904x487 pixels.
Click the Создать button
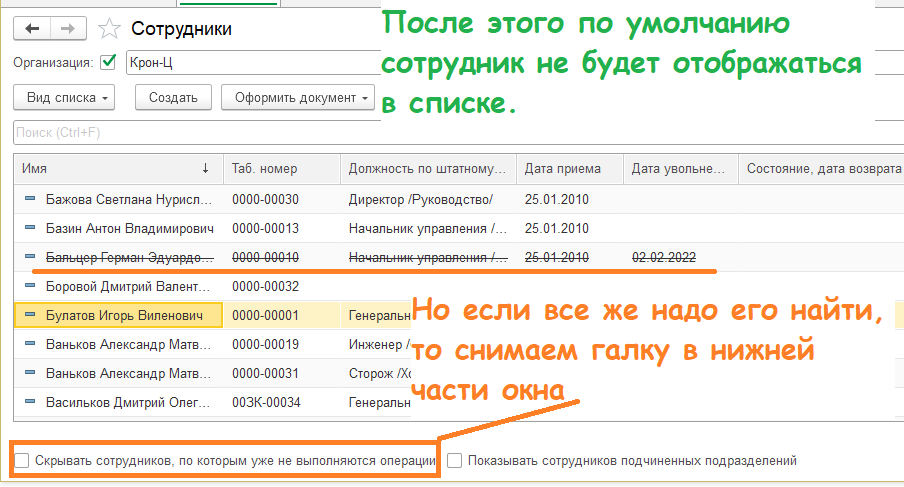(173, 97)
